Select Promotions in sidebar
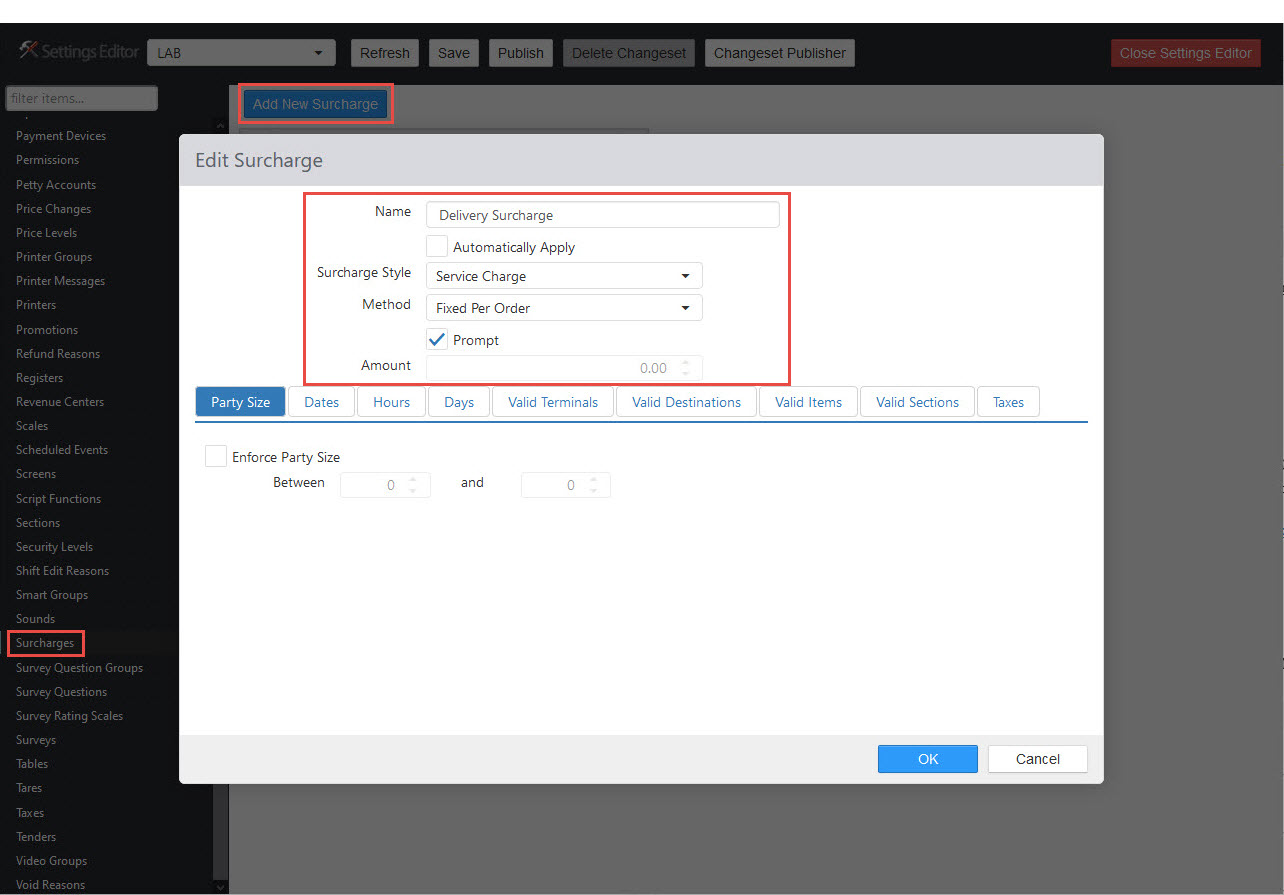Image resolution: width=1284 pixels, height=895 pixels. [47, 330]
